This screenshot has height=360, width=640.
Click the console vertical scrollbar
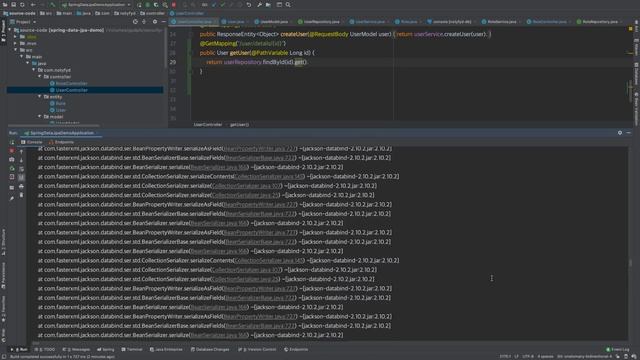click(631, 264)
